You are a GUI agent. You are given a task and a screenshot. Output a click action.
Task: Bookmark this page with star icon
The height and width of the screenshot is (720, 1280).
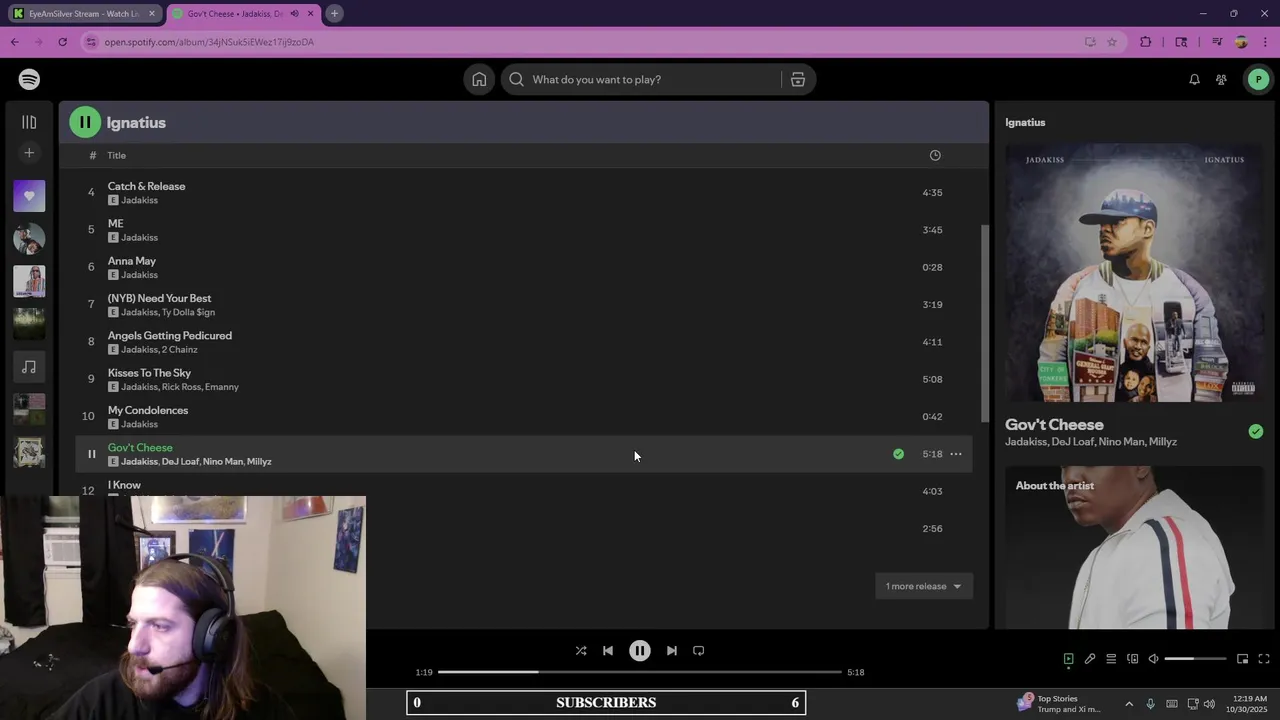tap(1111, 42)
